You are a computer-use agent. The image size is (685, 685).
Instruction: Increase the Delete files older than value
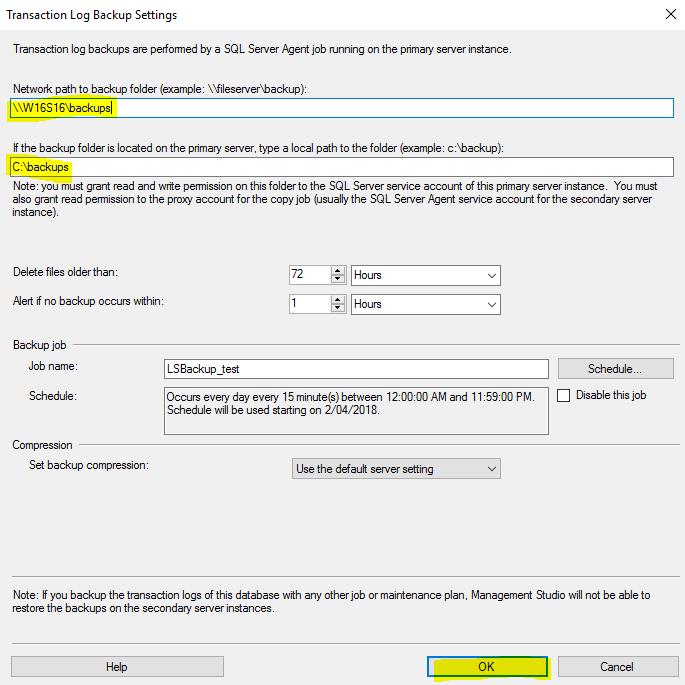click(x=338, y=270)
